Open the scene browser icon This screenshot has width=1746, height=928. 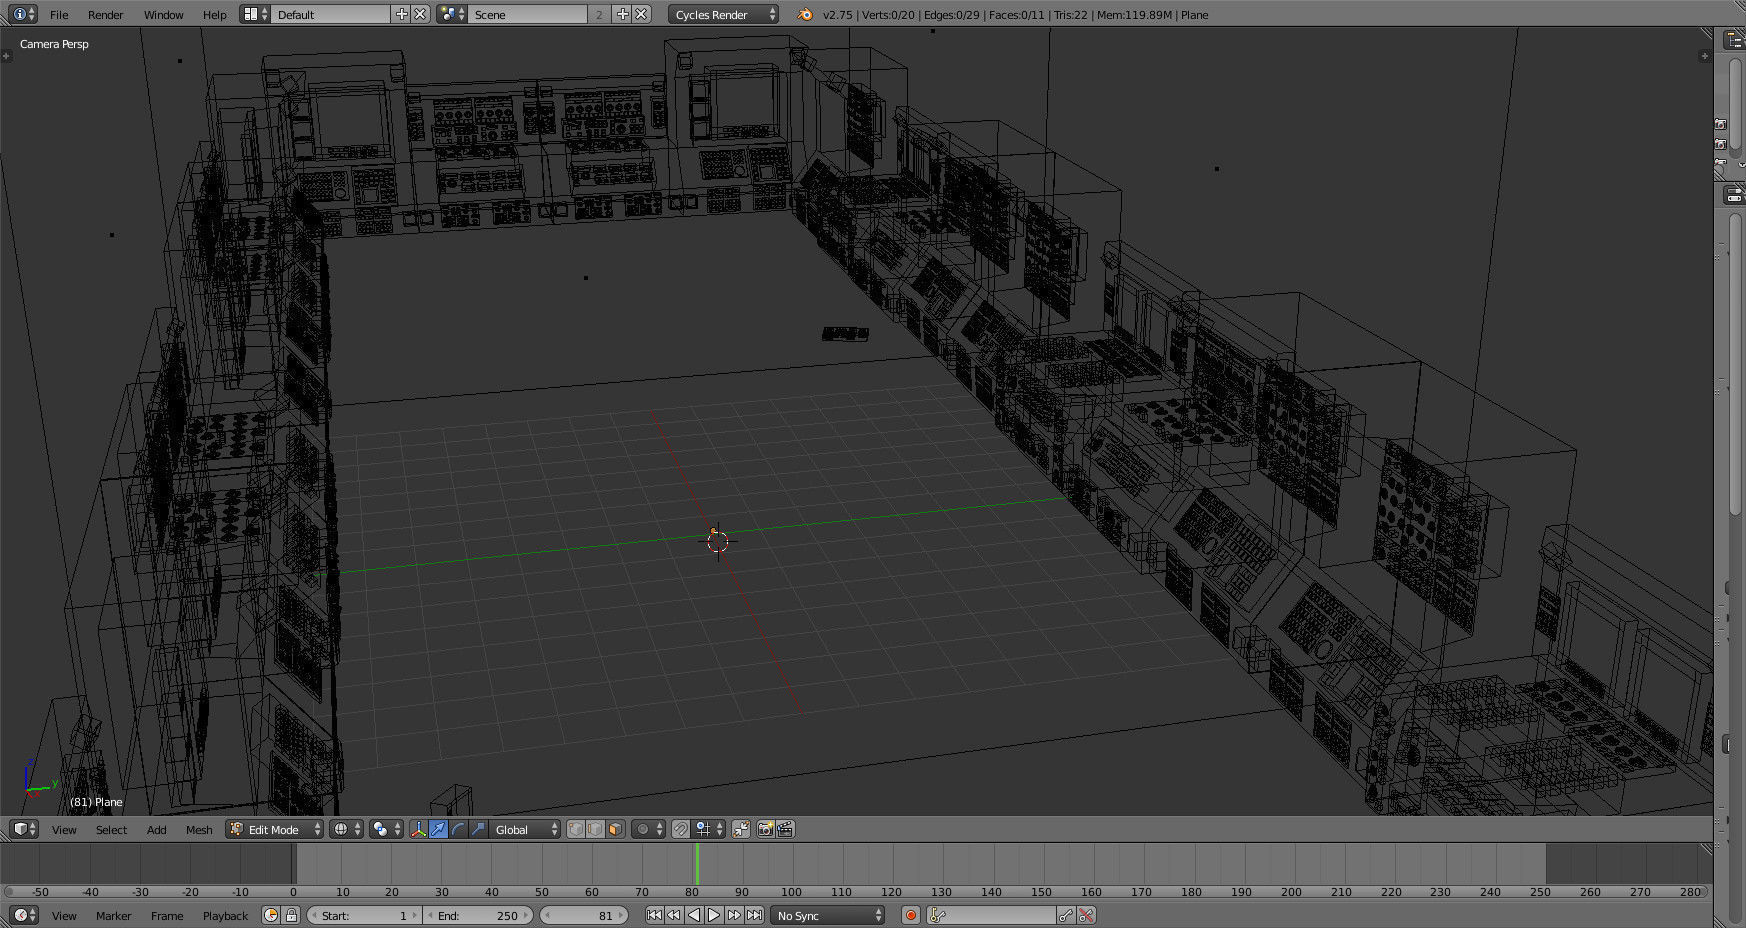coord(452,14)
